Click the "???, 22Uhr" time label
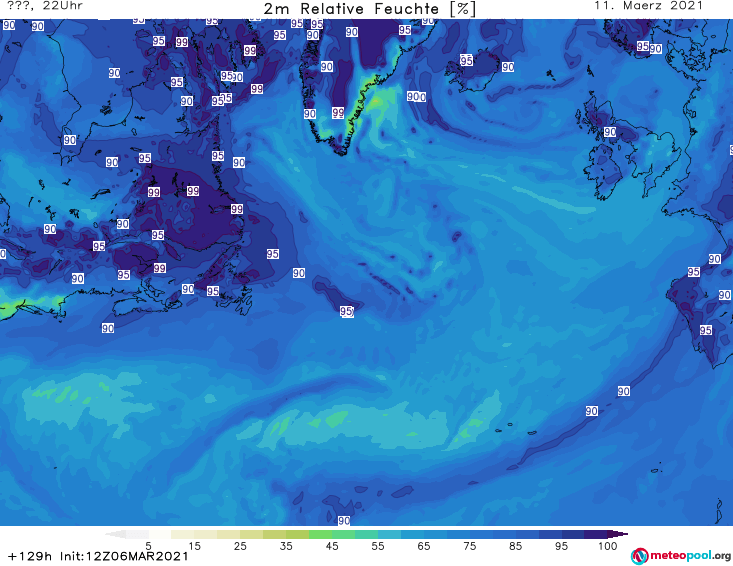The width and height of the screenshot is (733, 566). 45,6
